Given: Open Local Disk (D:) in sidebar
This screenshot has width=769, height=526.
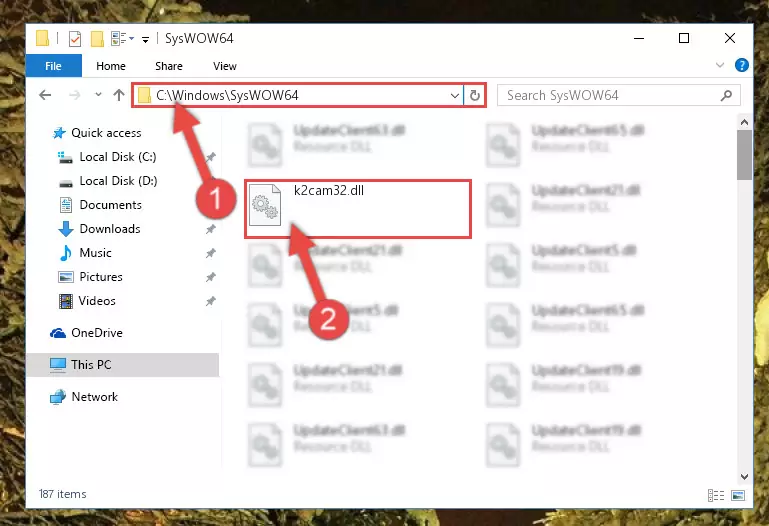Looking at the screenshot, I should [x=118, y=181].
